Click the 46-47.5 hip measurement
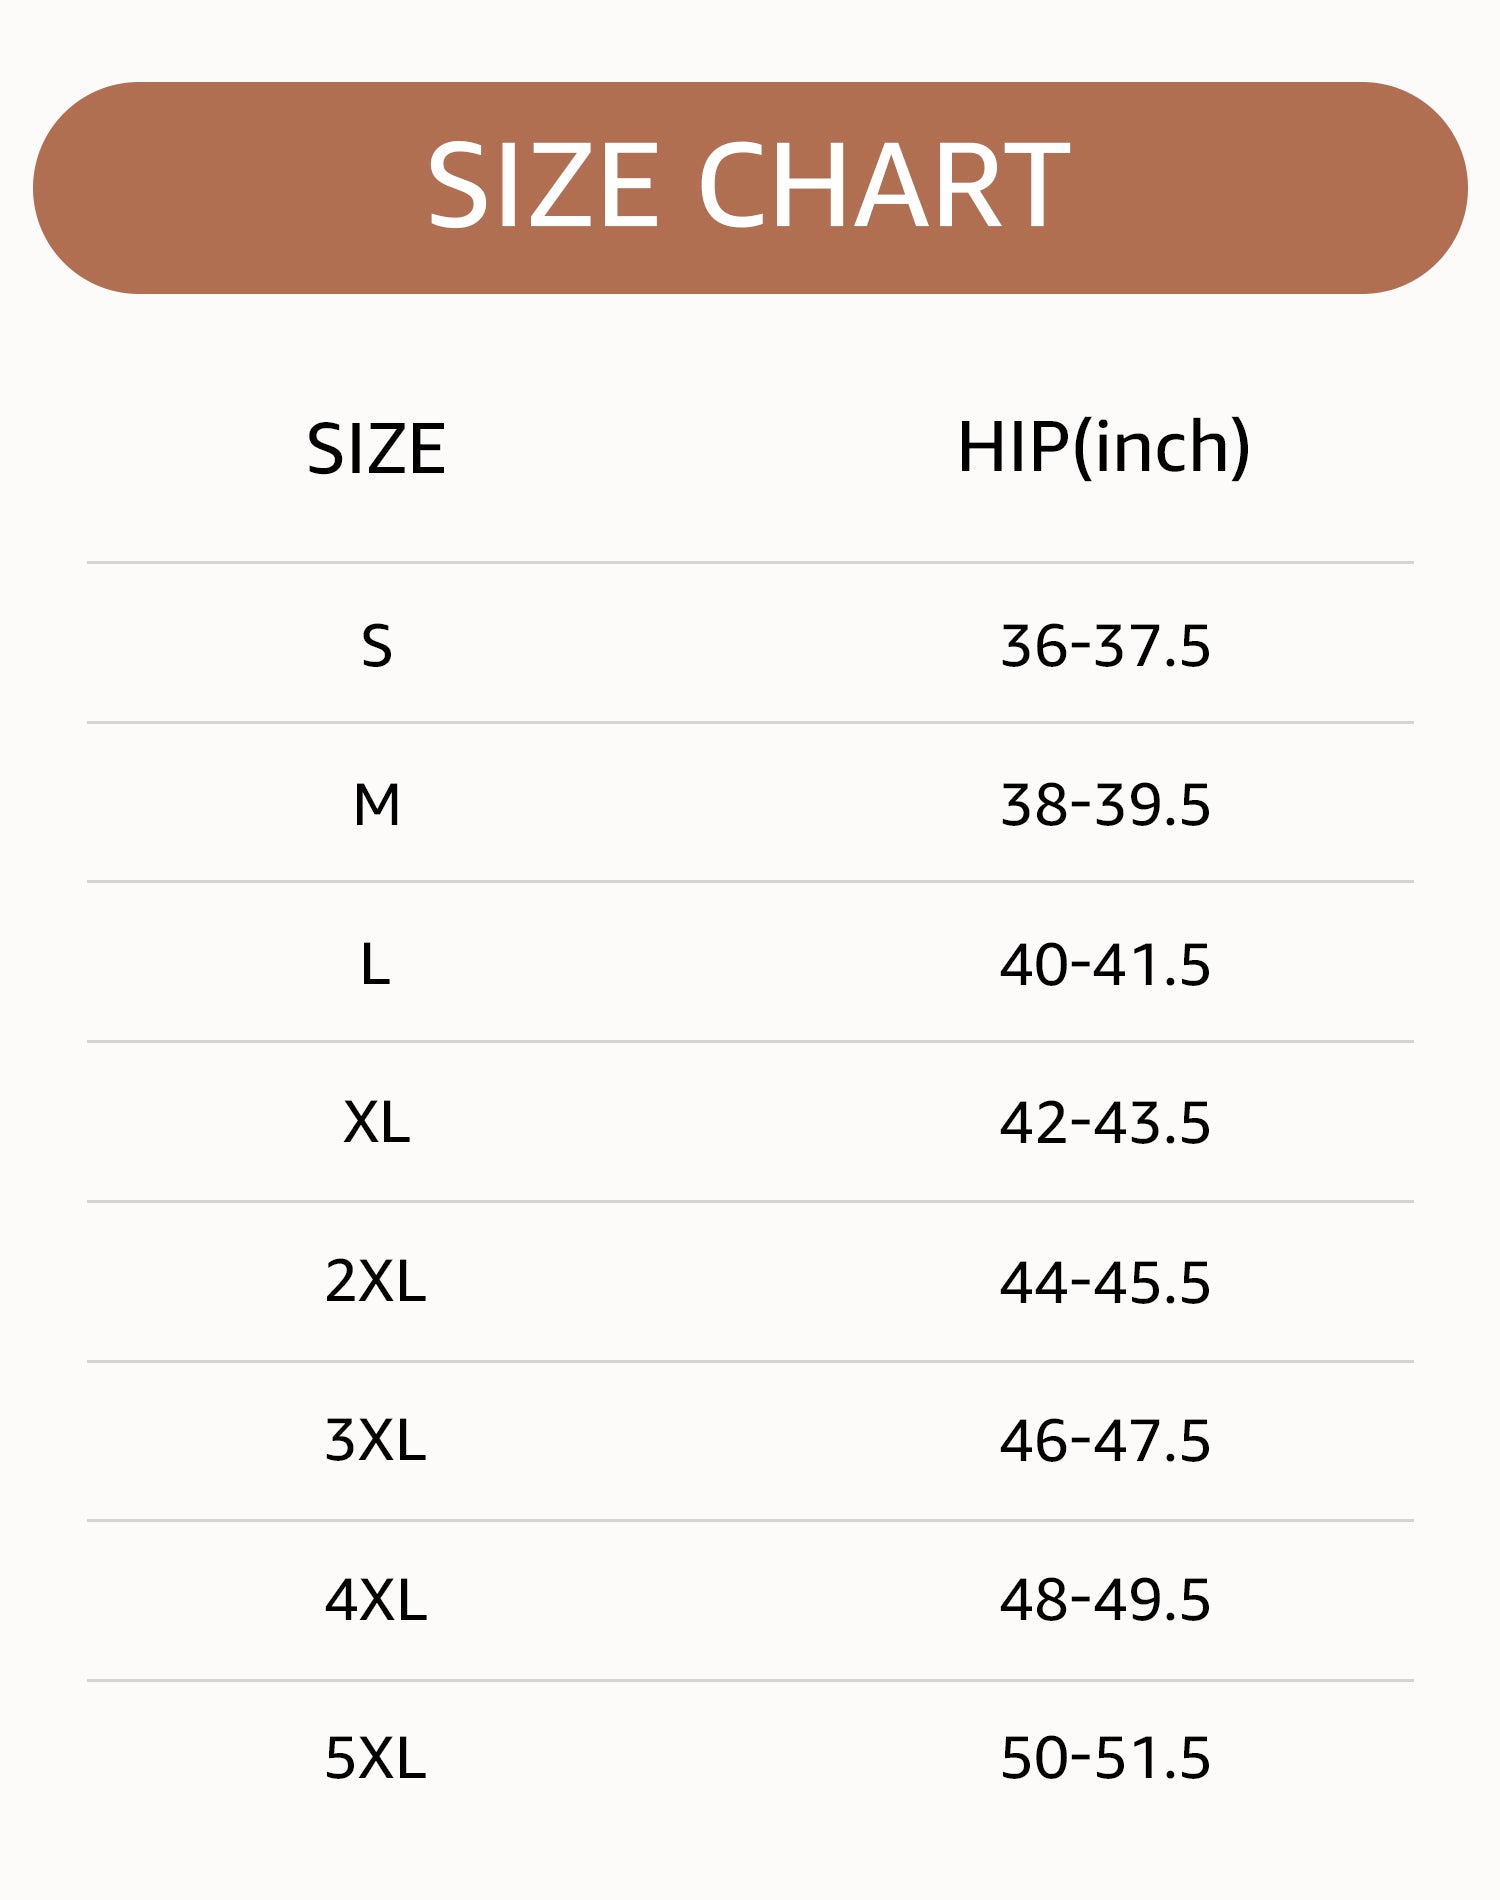The height and width of the screenshot is (1900, 1500). 1106,1441
